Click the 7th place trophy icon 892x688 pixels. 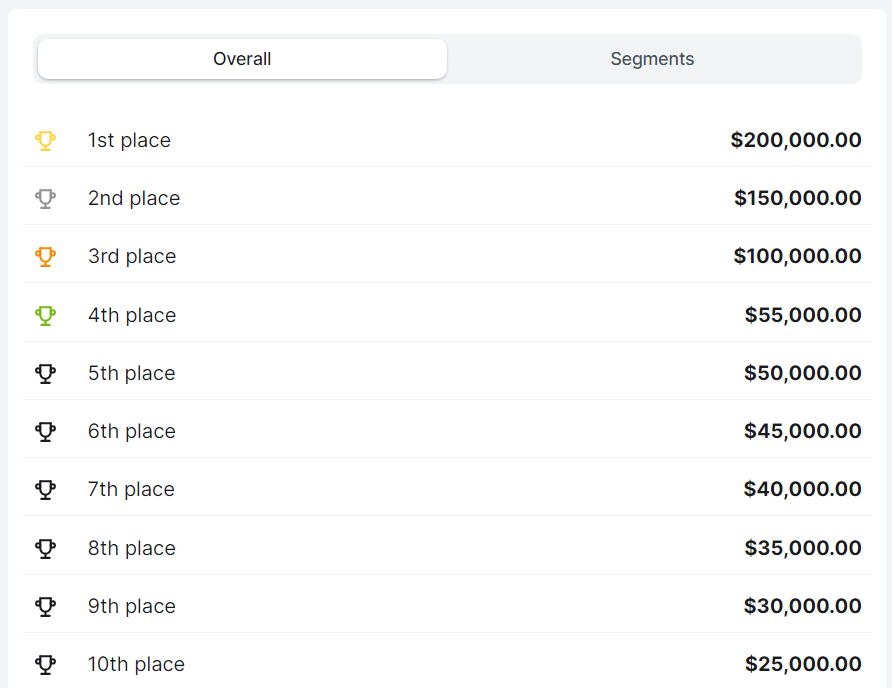(46, 489)
